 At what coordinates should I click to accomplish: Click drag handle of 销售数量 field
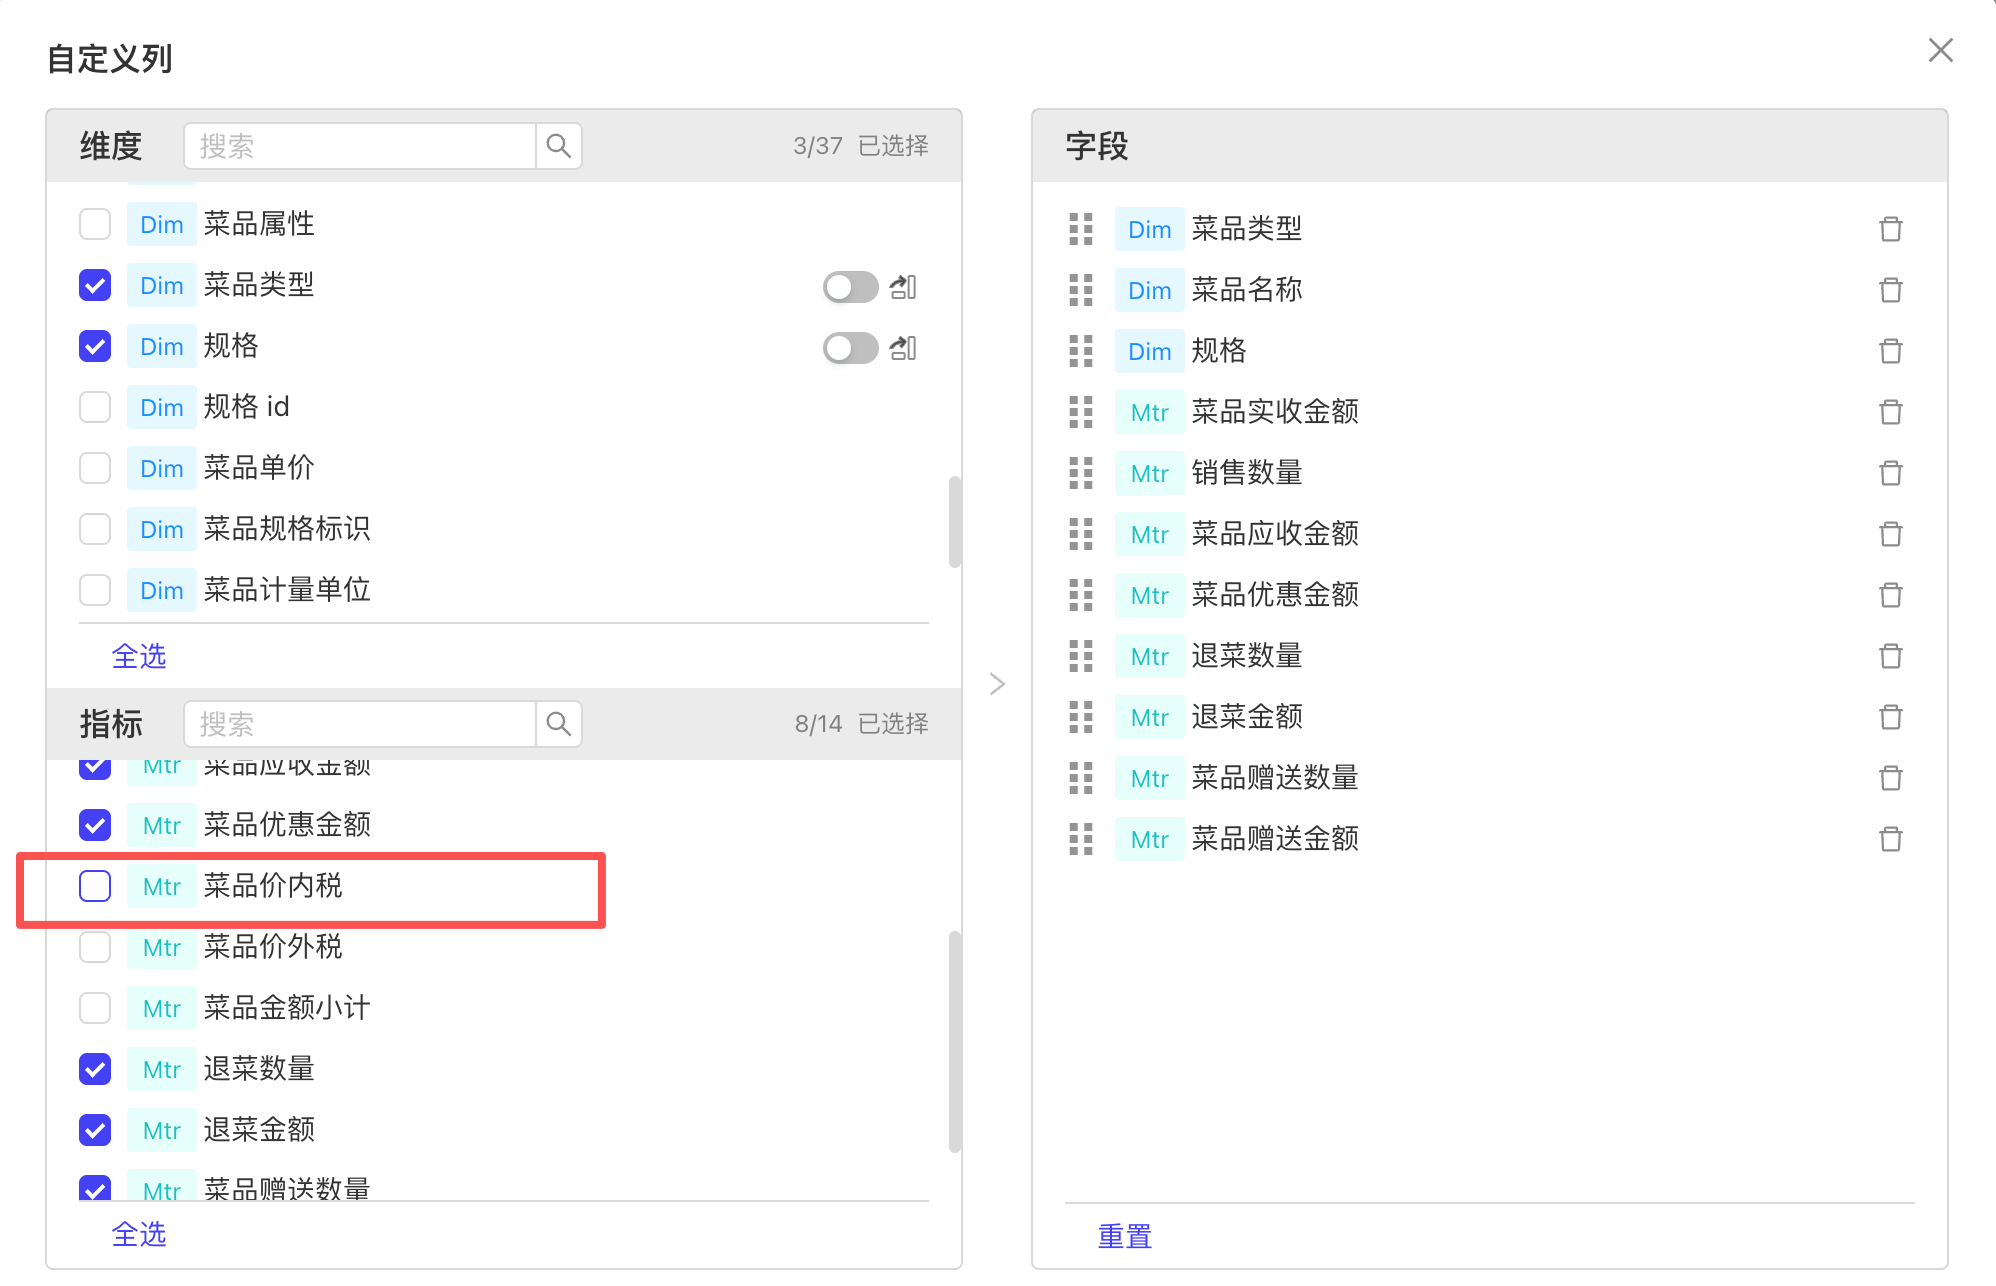pos(1081,473)
